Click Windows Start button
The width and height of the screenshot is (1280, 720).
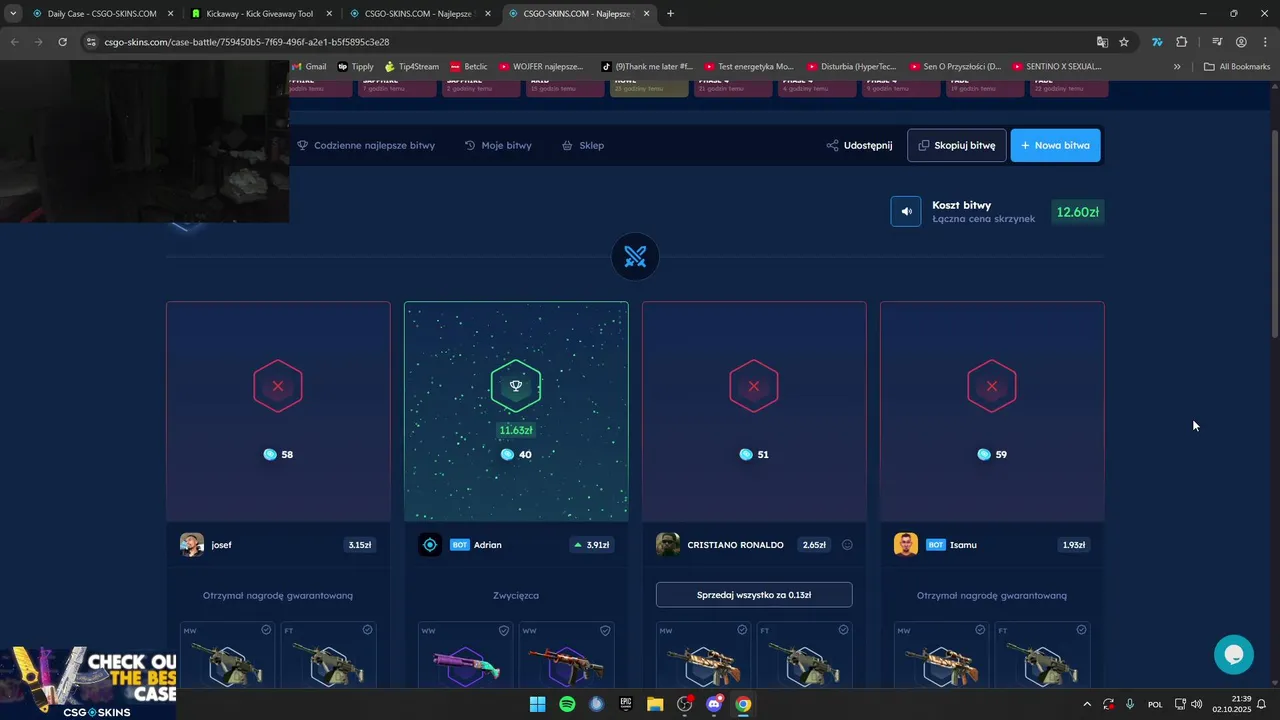pos(537,704)
